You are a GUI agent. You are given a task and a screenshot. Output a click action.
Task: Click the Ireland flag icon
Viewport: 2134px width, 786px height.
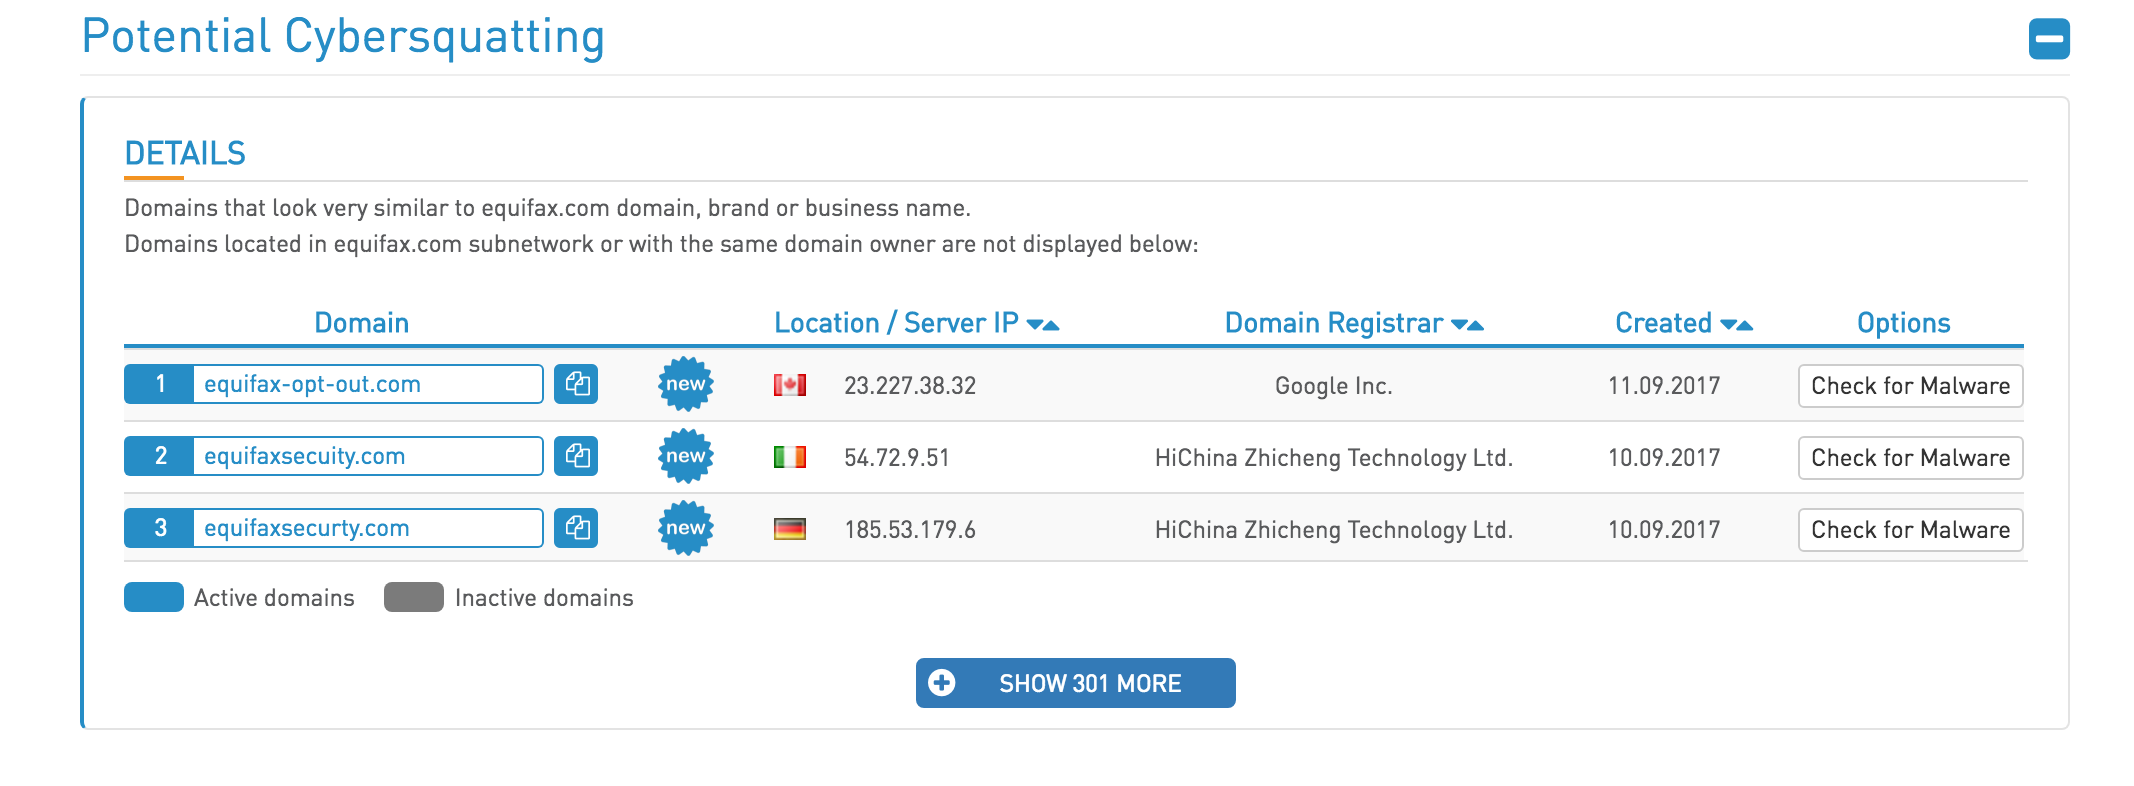(790, 457)
